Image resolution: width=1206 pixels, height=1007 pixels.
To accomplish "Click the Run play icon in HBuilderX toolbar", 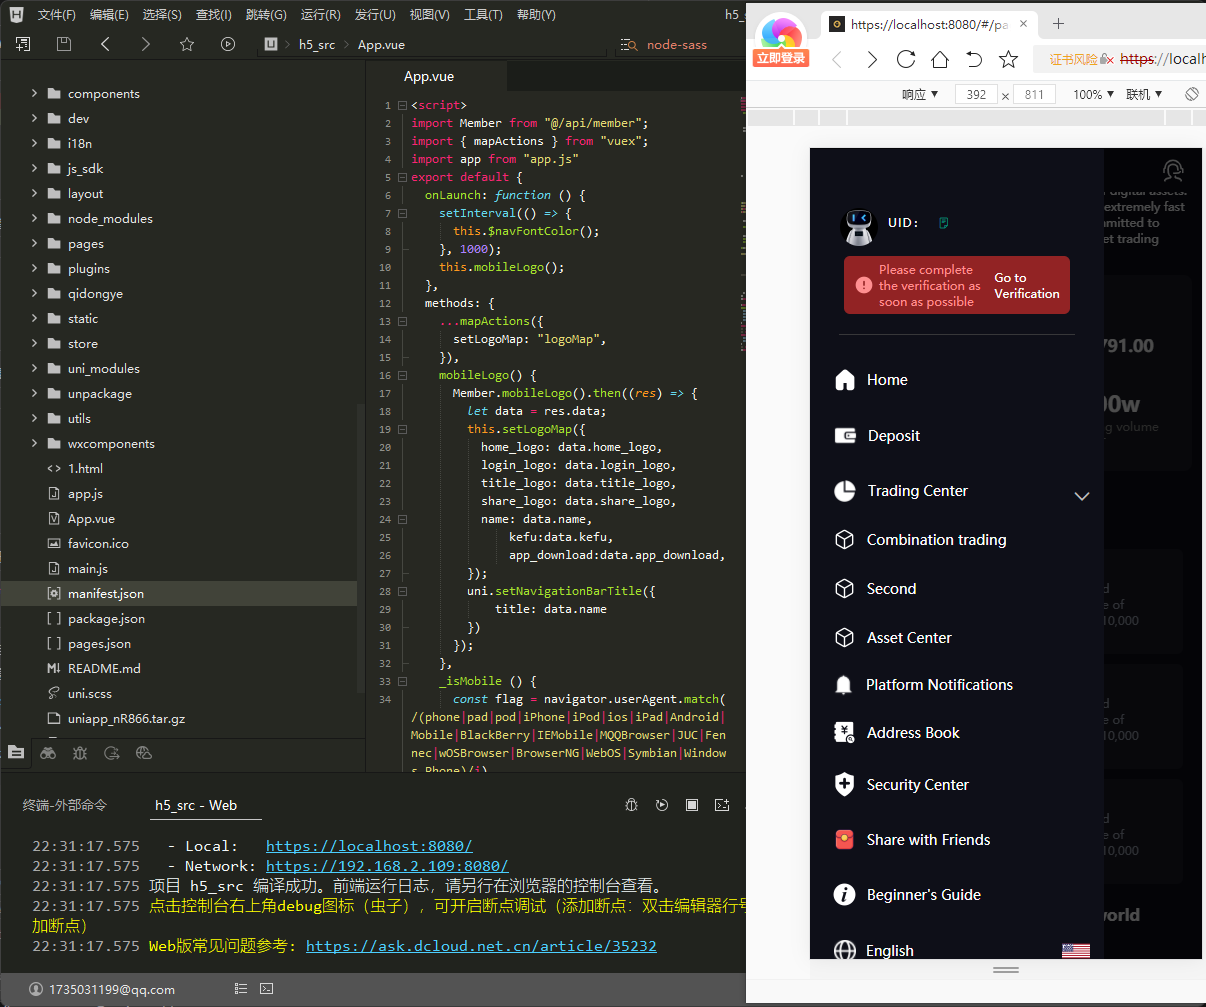I will (x=228, y=44).
